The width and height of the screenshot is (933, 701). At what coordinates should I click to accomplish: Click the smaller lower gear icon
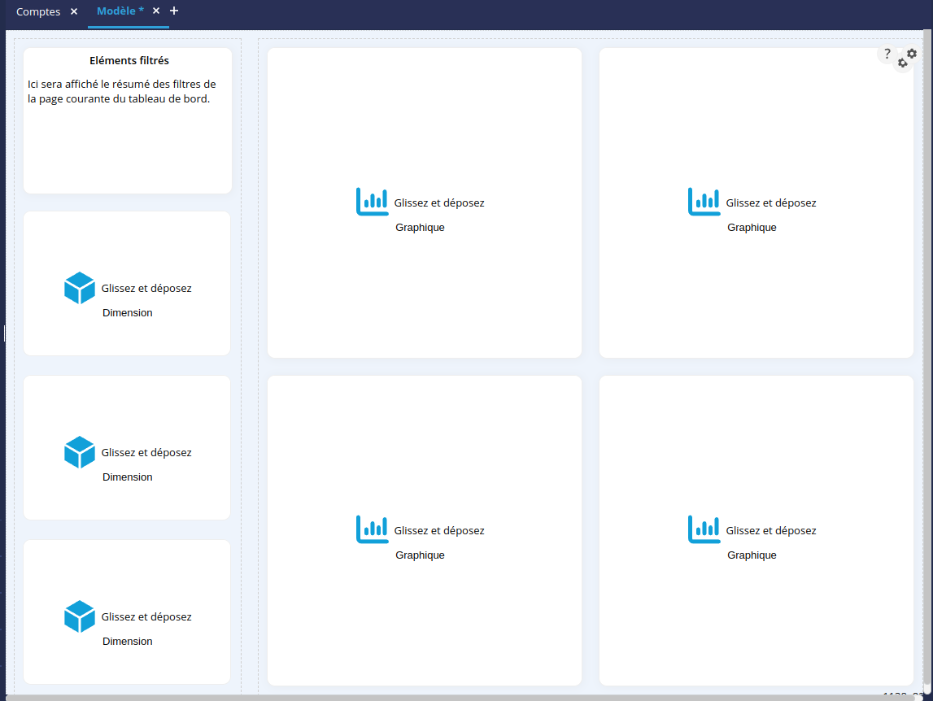point(902,63)
